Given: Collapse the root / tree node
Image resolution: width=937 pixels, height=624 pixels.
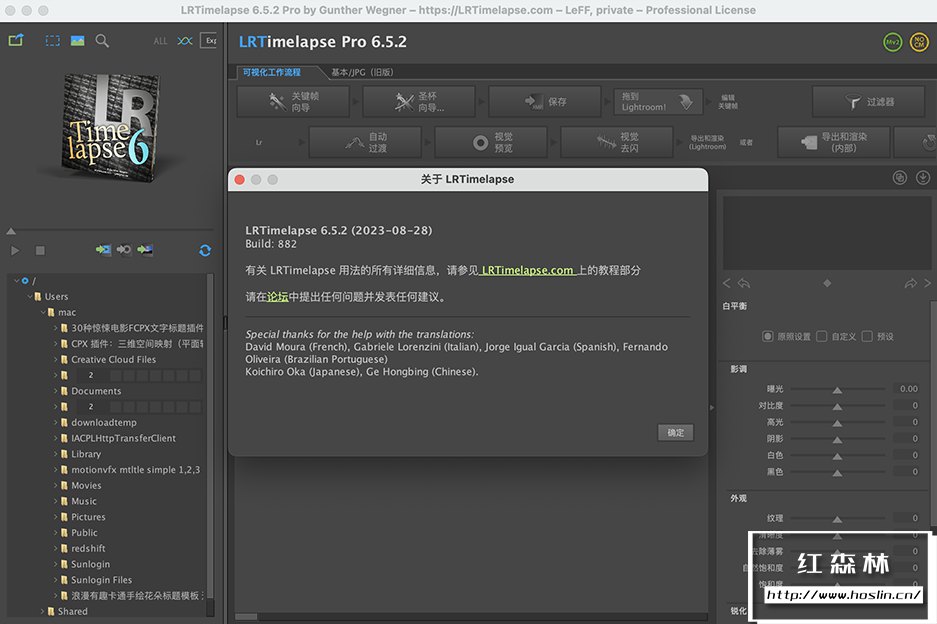Looking at the screenshot, I should pos(17,280).
